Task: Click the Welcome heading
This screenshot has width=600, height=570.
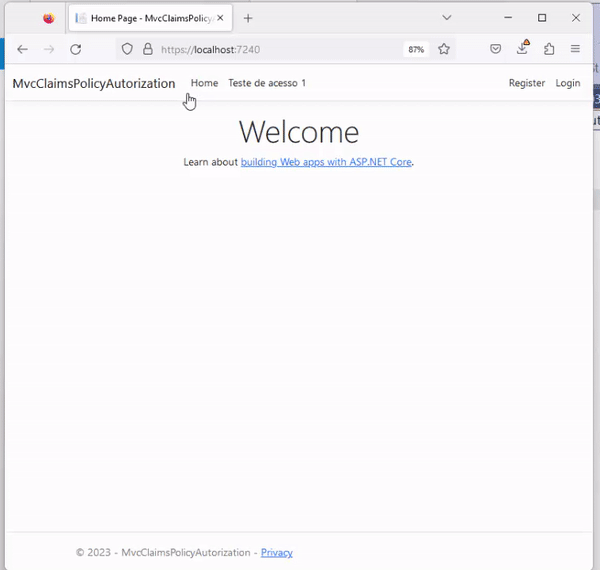Action: [x=299, y=132]
